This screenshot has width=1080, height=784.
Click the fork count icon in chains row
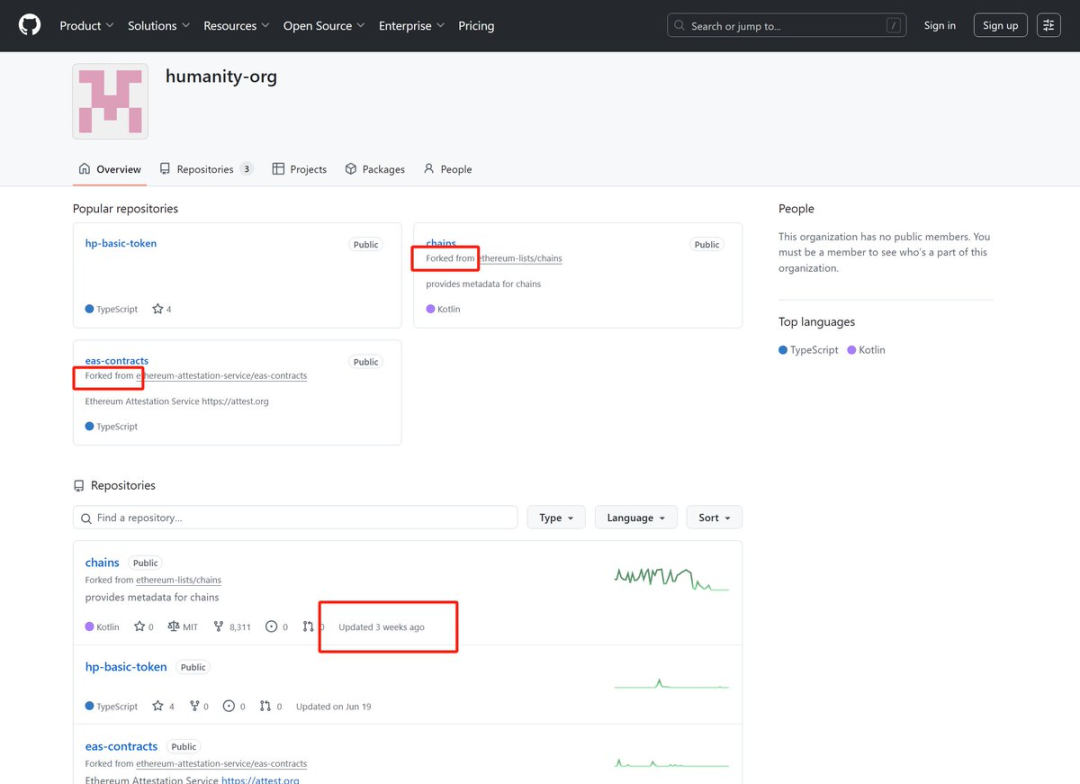coord(219,627)
